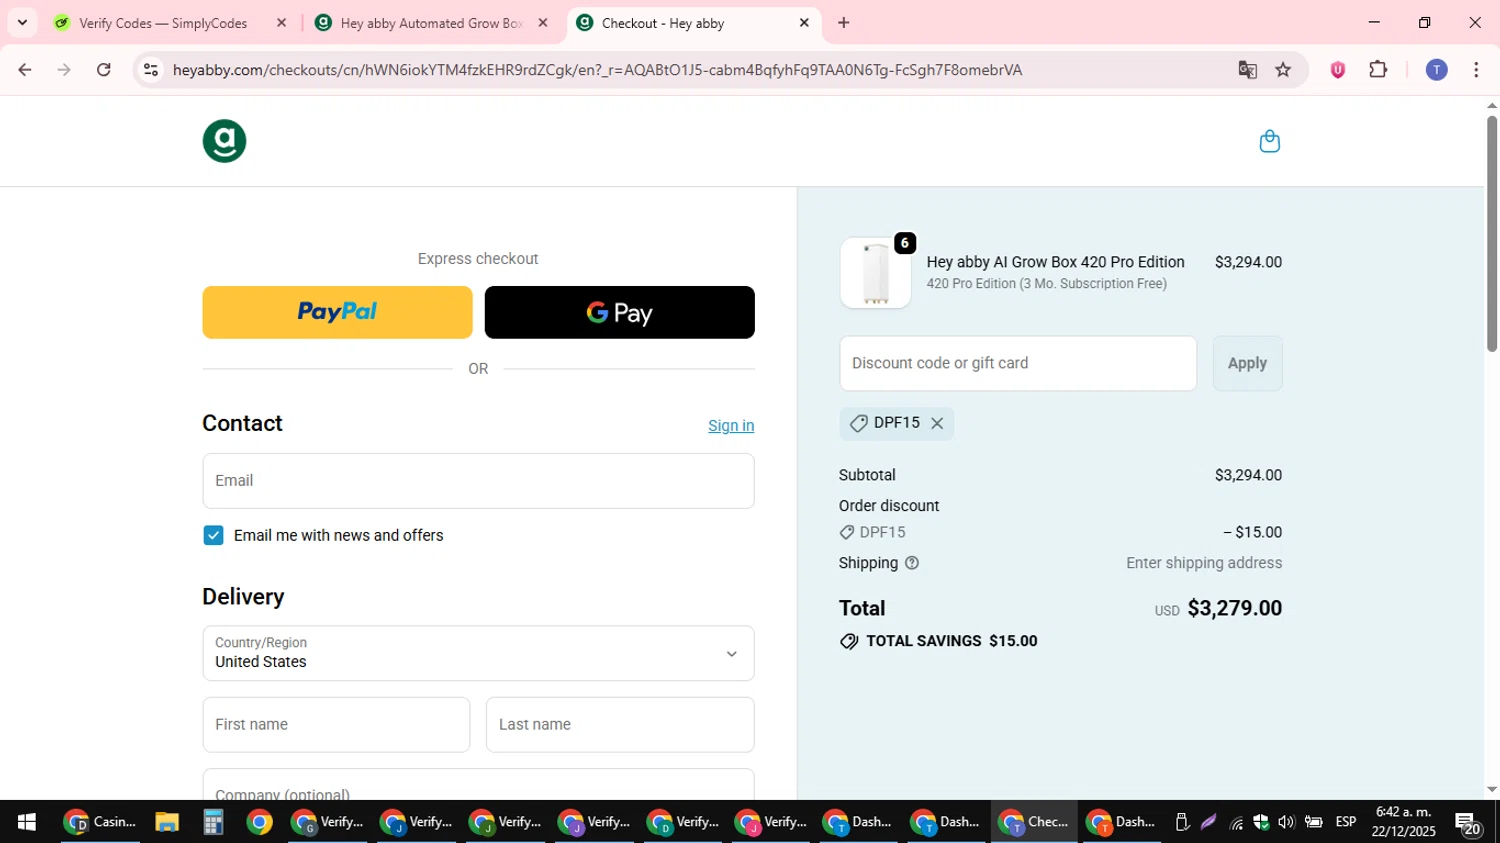Click the ESP language indicator
This screenshot has width=1500, height=843.
pos(1346,822)
